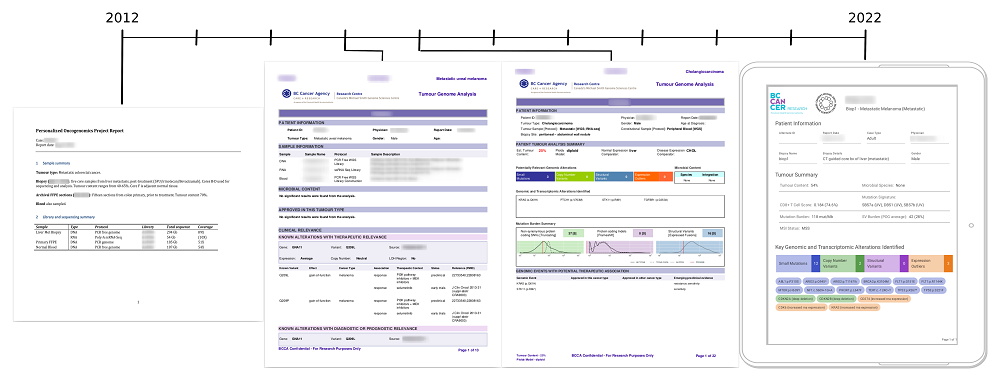Image resolution: width=1000 pixels, height=381 pixels.
Task: Click the 'Metastatic uveal melanoma' header text
Action: pyautogui.click(x=461, y=78)
